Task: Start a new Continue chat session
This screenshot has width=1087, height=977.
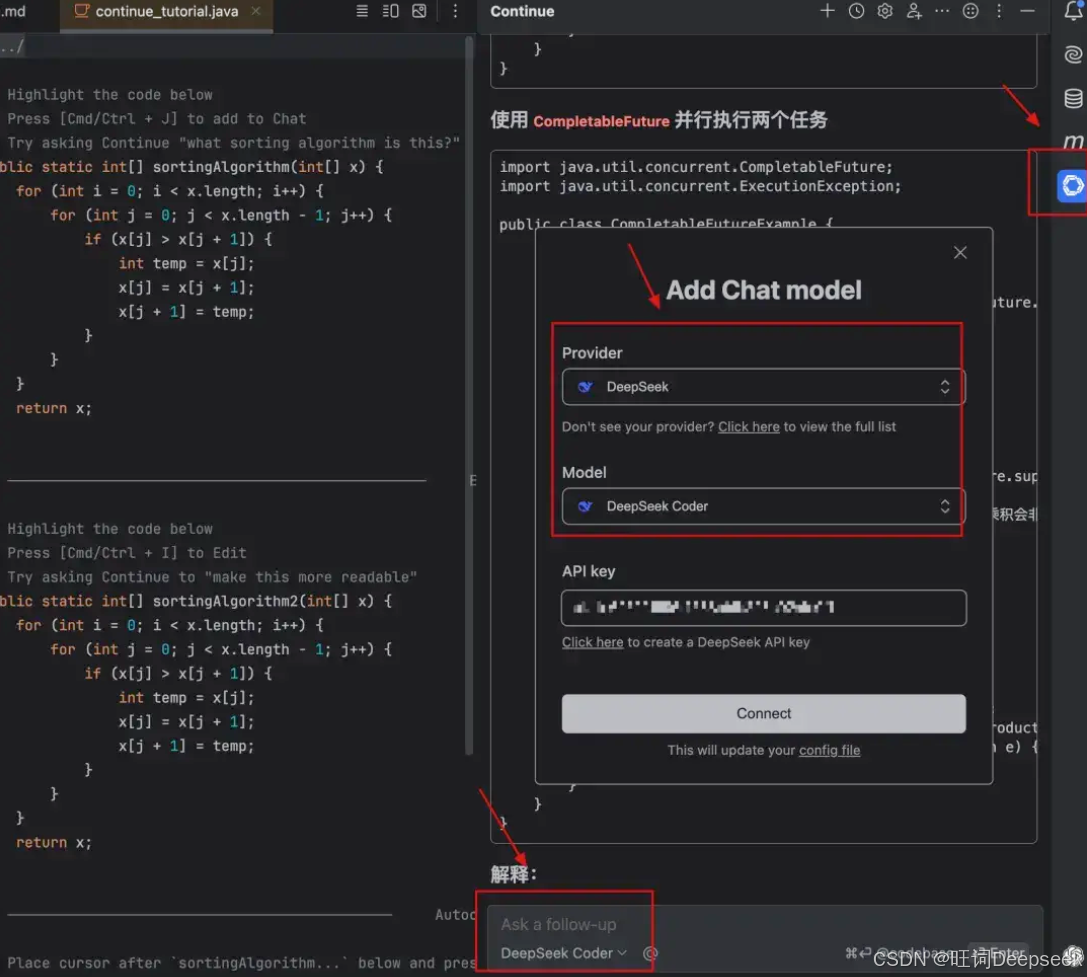Action: pyautogui.click(x=827, y=11)
